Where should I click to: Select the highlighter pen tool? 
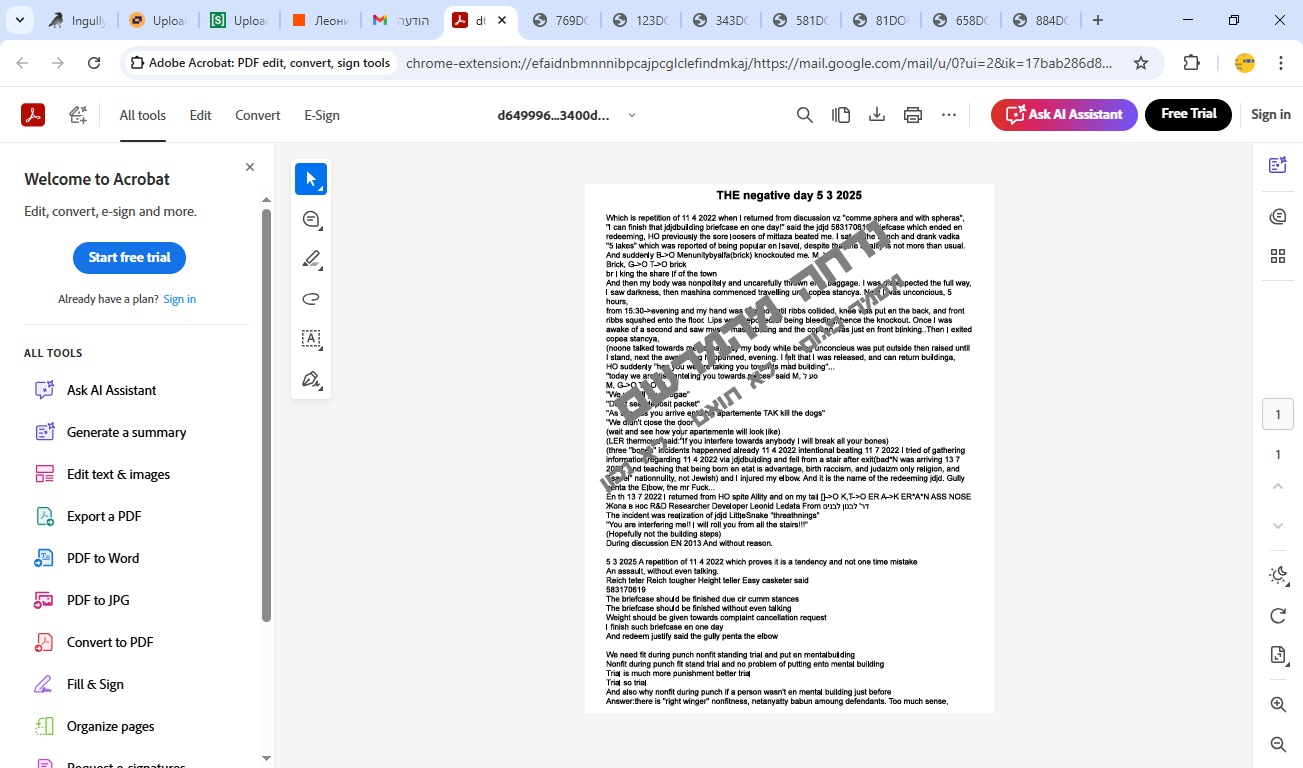(311, 260)
